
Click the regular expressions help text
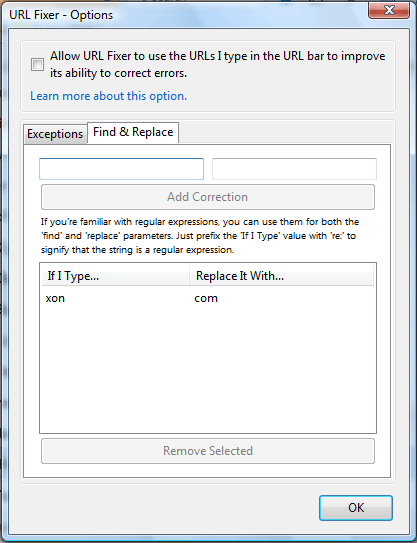[200, 235]
